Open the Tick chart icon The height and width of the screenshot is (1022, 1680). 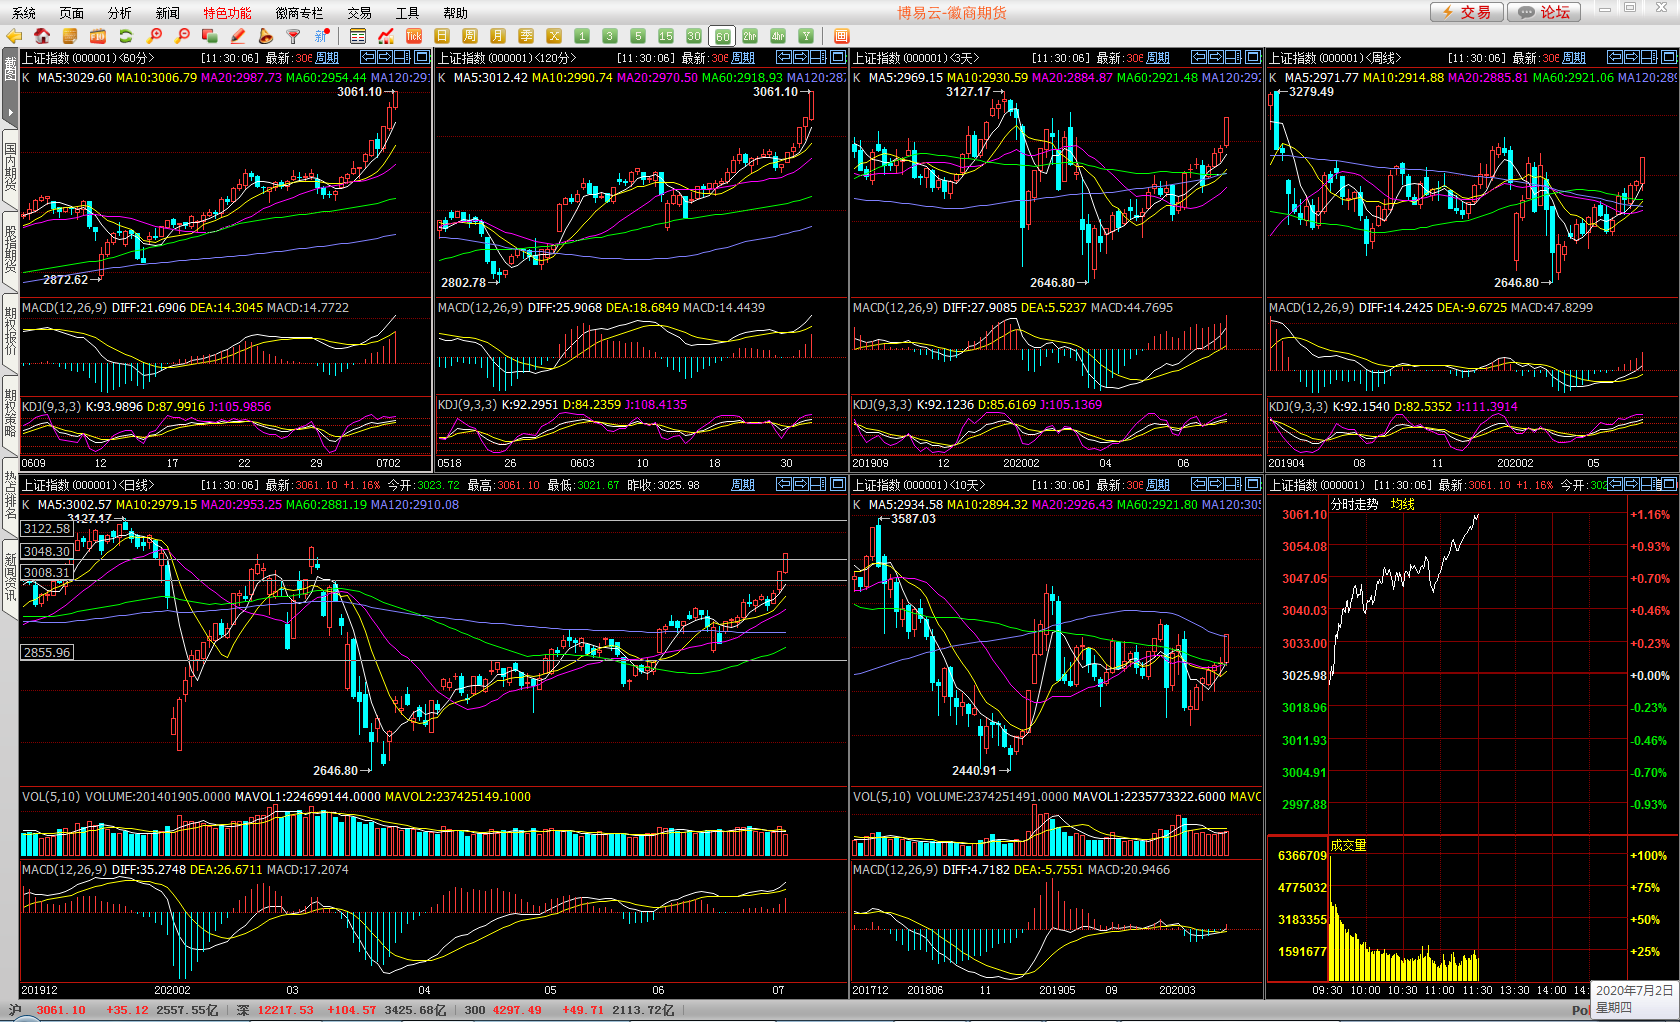tap(414, 36)
